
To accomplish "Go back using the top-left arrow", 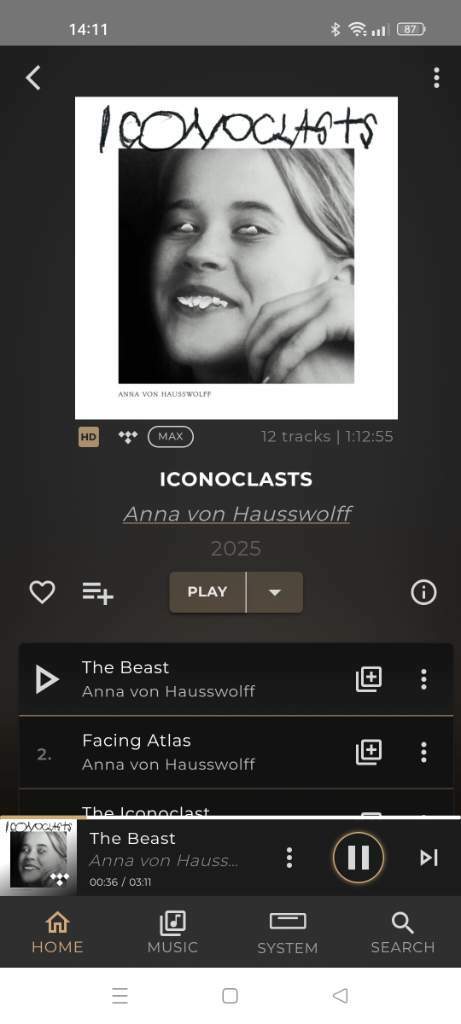I will pos(33,78).
